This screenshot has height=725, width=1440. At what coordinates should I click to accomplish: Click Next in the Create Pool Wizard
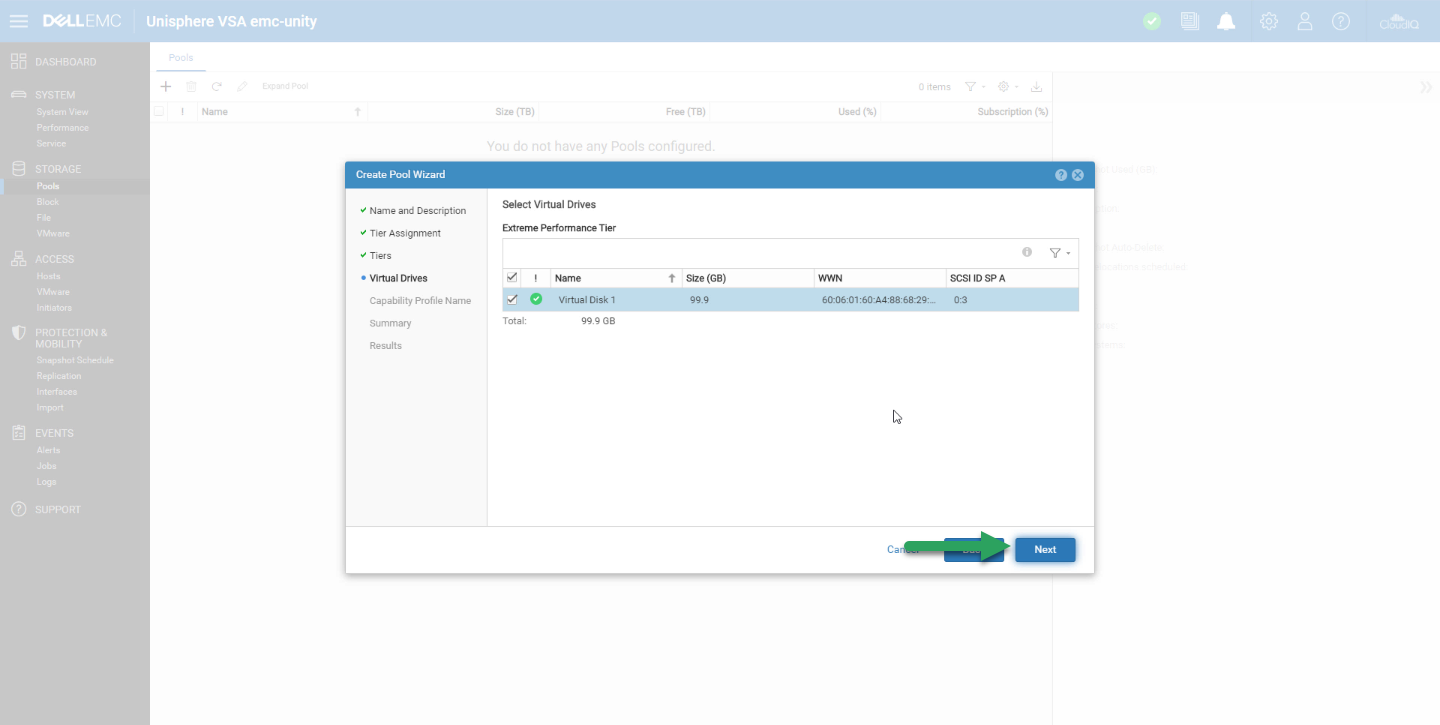[1045, 550]
